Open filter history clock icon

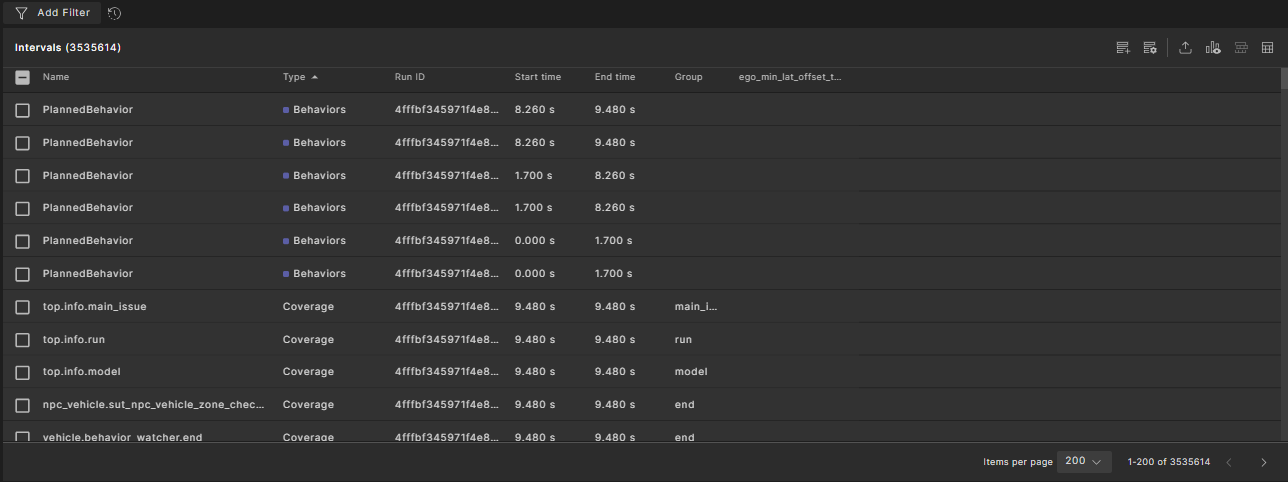(x=114, y=13)
